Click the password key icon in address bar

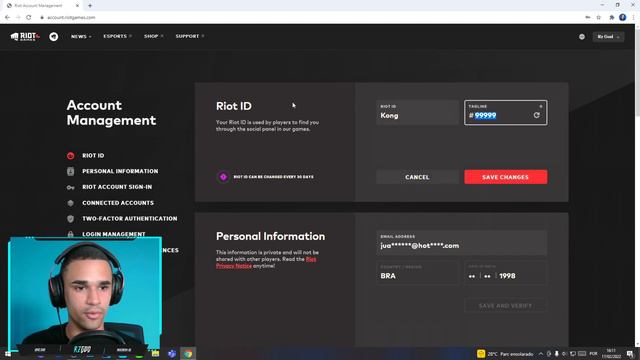(587, 18)
